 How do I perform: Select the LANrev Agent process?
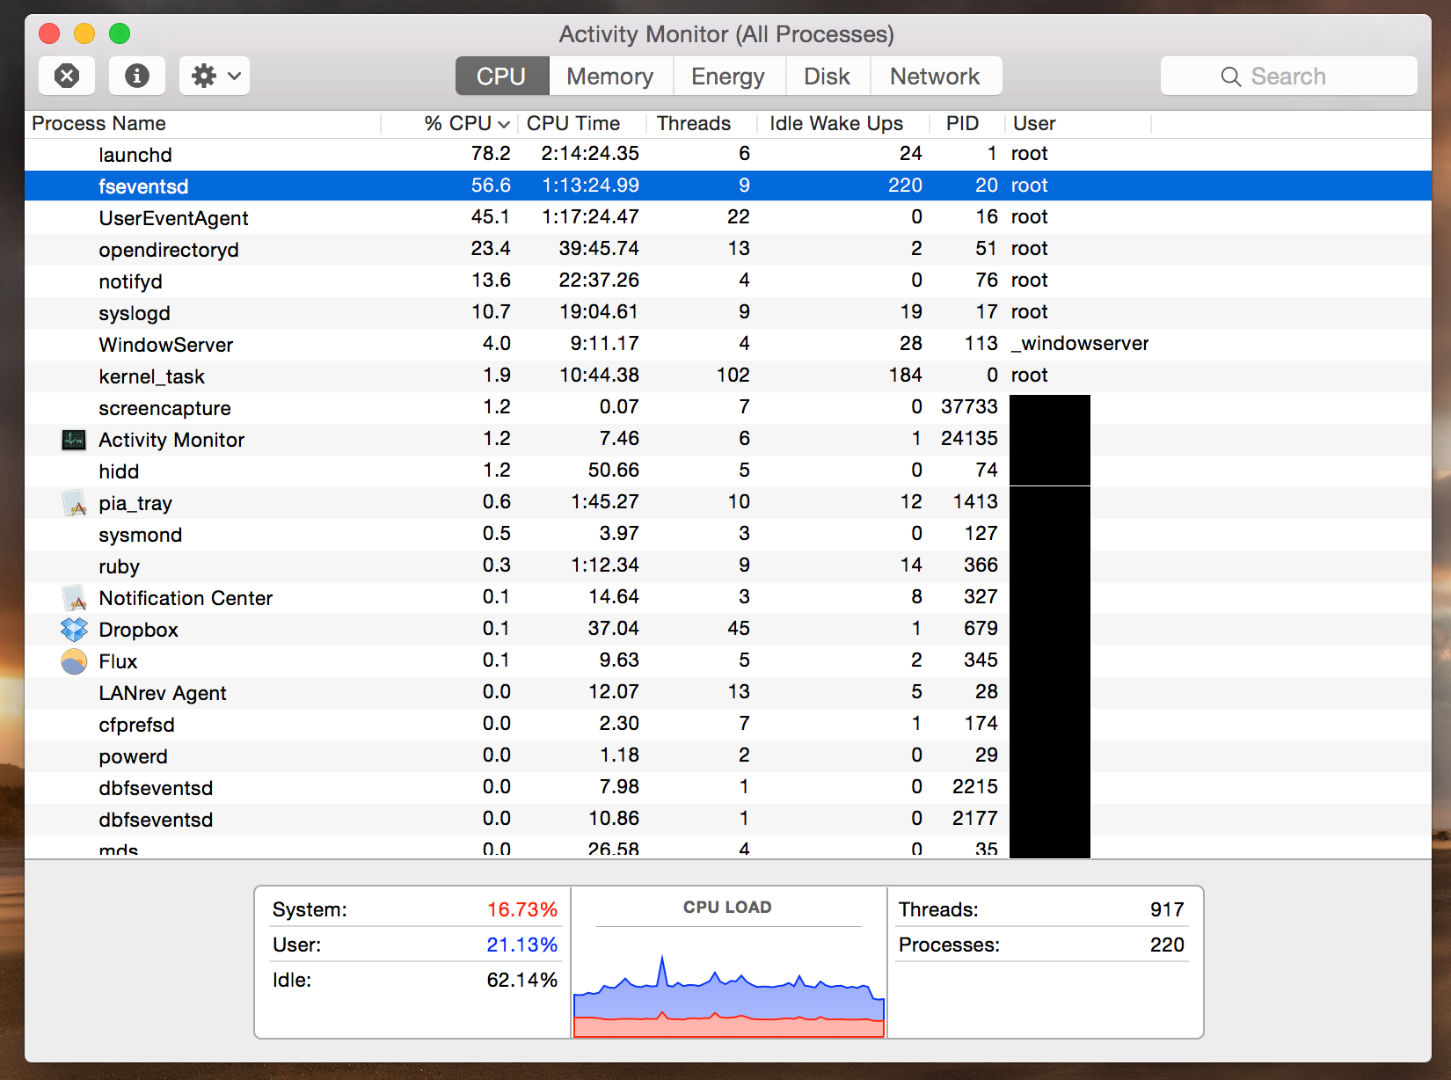click(728, 693)
